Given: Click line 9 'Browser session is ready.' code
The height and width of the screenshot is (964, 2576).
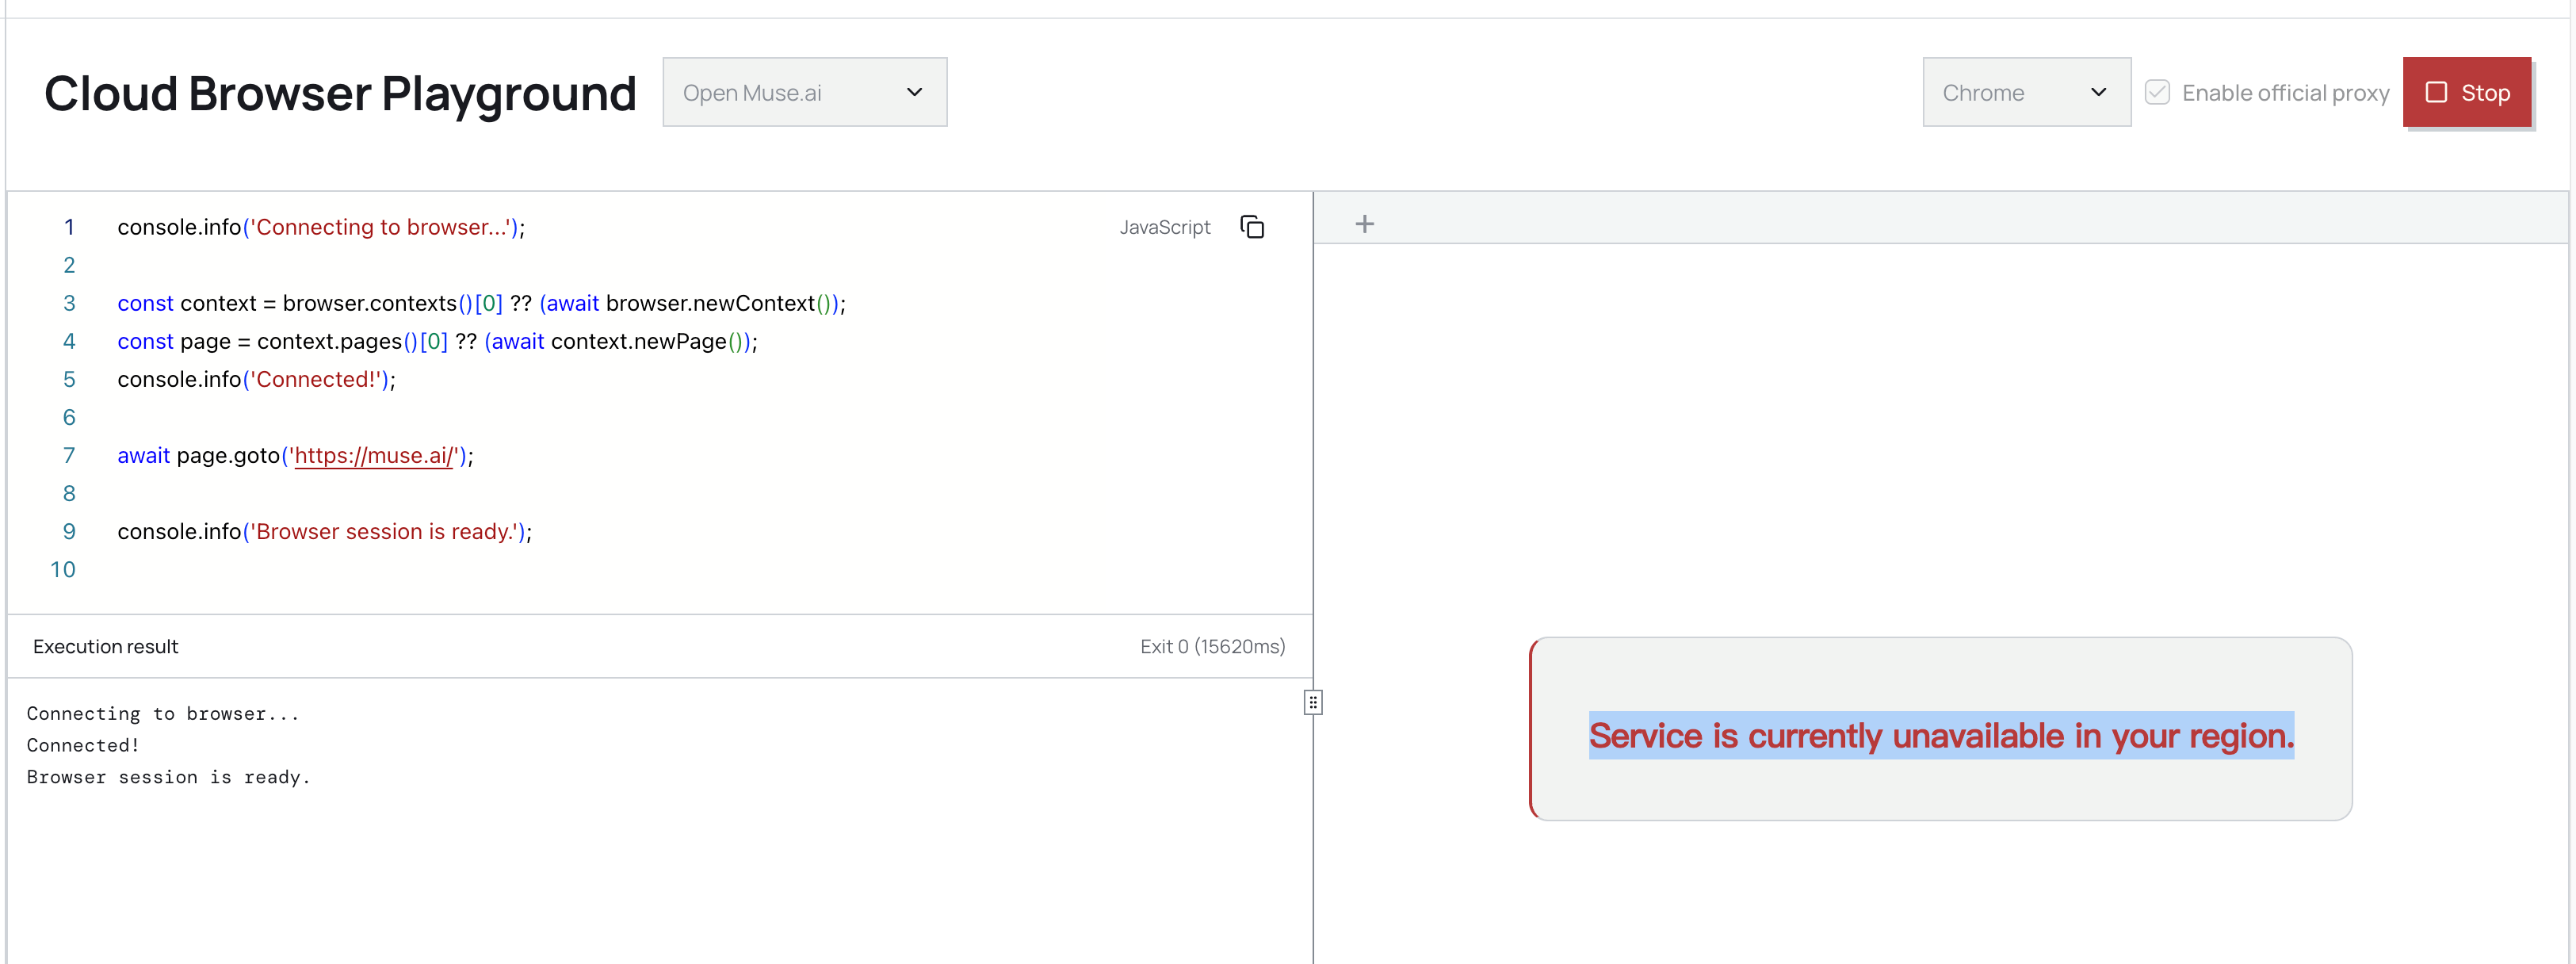Looking at the screenshot, I should 324,531.
